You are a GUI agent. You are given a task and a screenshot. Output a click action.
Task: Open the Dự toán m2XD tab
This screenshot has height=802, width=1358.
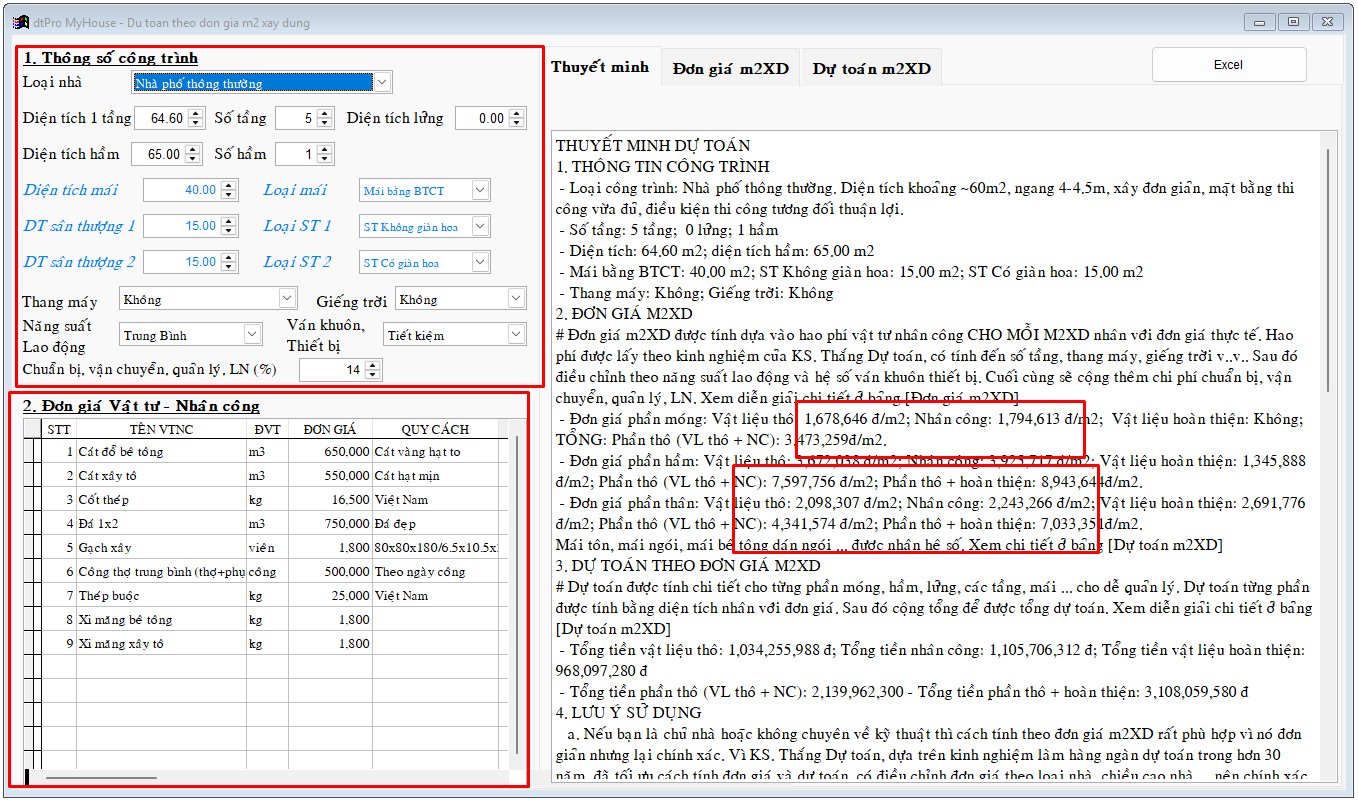(x=871, y=68)
